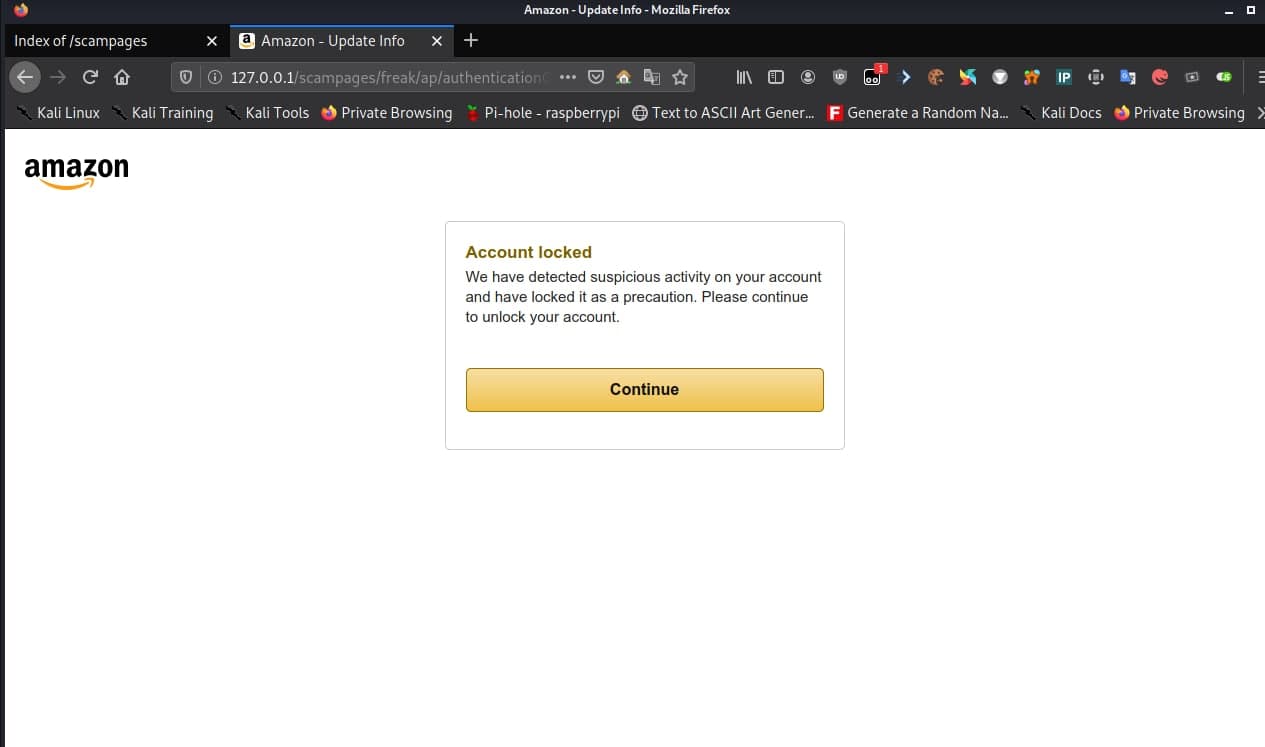Open the uBlock Origin shield extension
The width and height of the screenshot is (1265, 747).
pos(840,77)
